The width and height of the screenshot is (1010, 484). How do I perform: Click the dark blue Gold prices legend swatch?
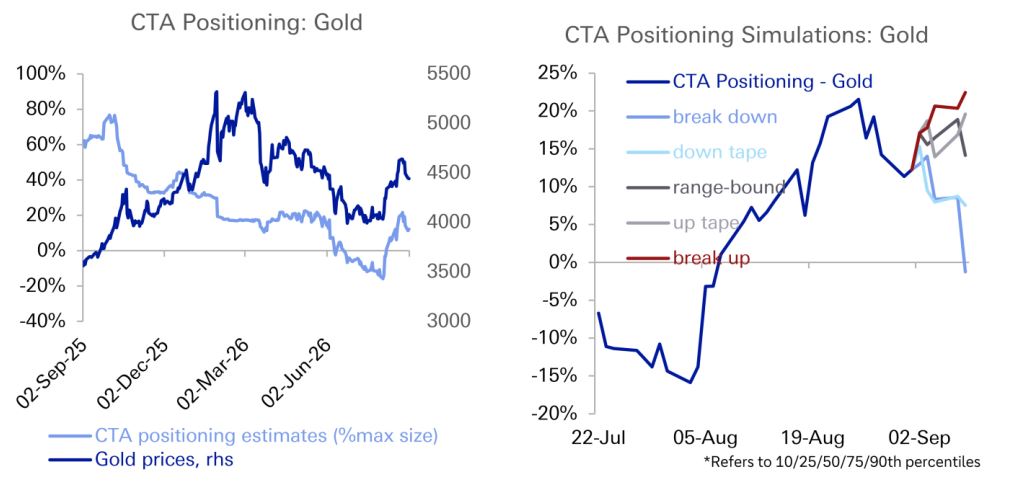pyautogui.click(x=69, y=460)
